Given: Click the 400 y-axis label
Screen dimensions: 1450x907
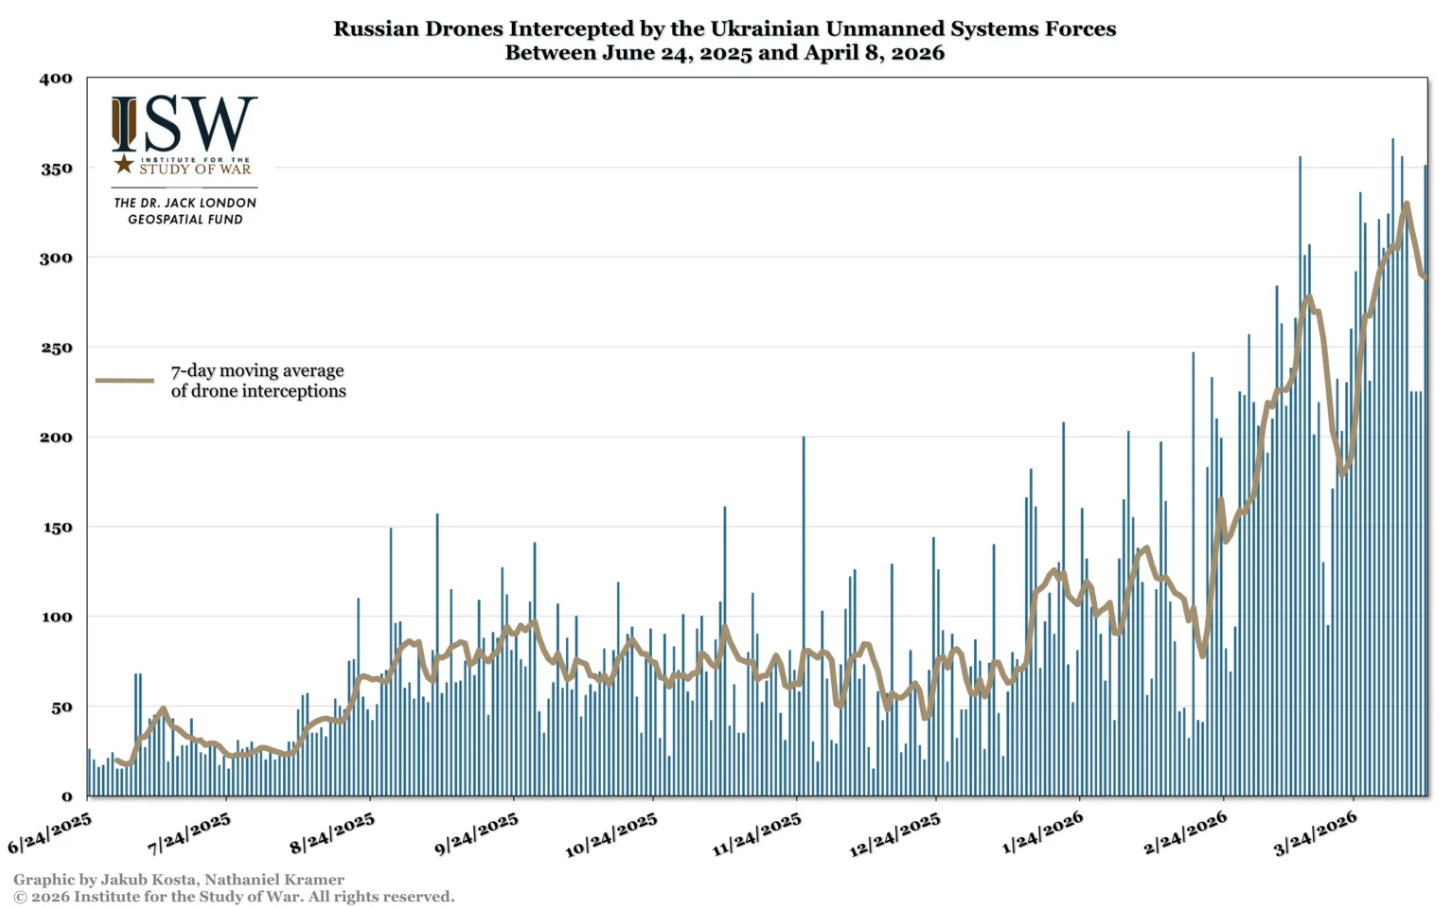Looking at the screenshot, I should pos(56,78).
